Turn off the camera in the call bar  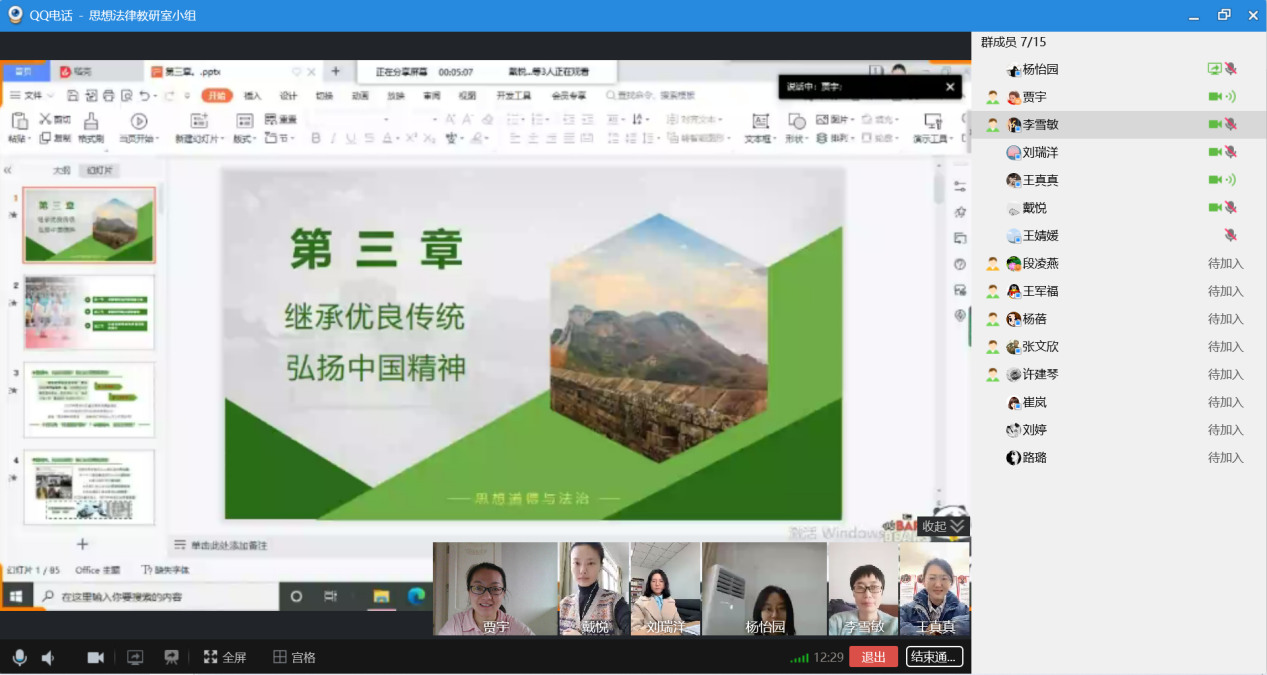point(96,657)
